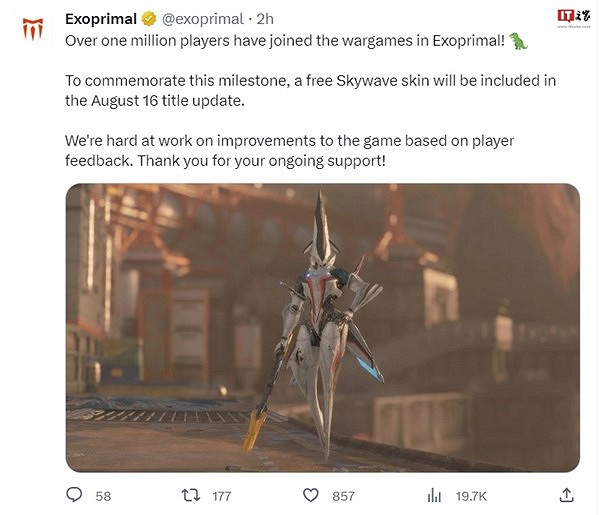Image resolution: width=600 pixels, height=515 pixels.
Task: Open the Skywave skin image
Action: click(x=323, y=328)
